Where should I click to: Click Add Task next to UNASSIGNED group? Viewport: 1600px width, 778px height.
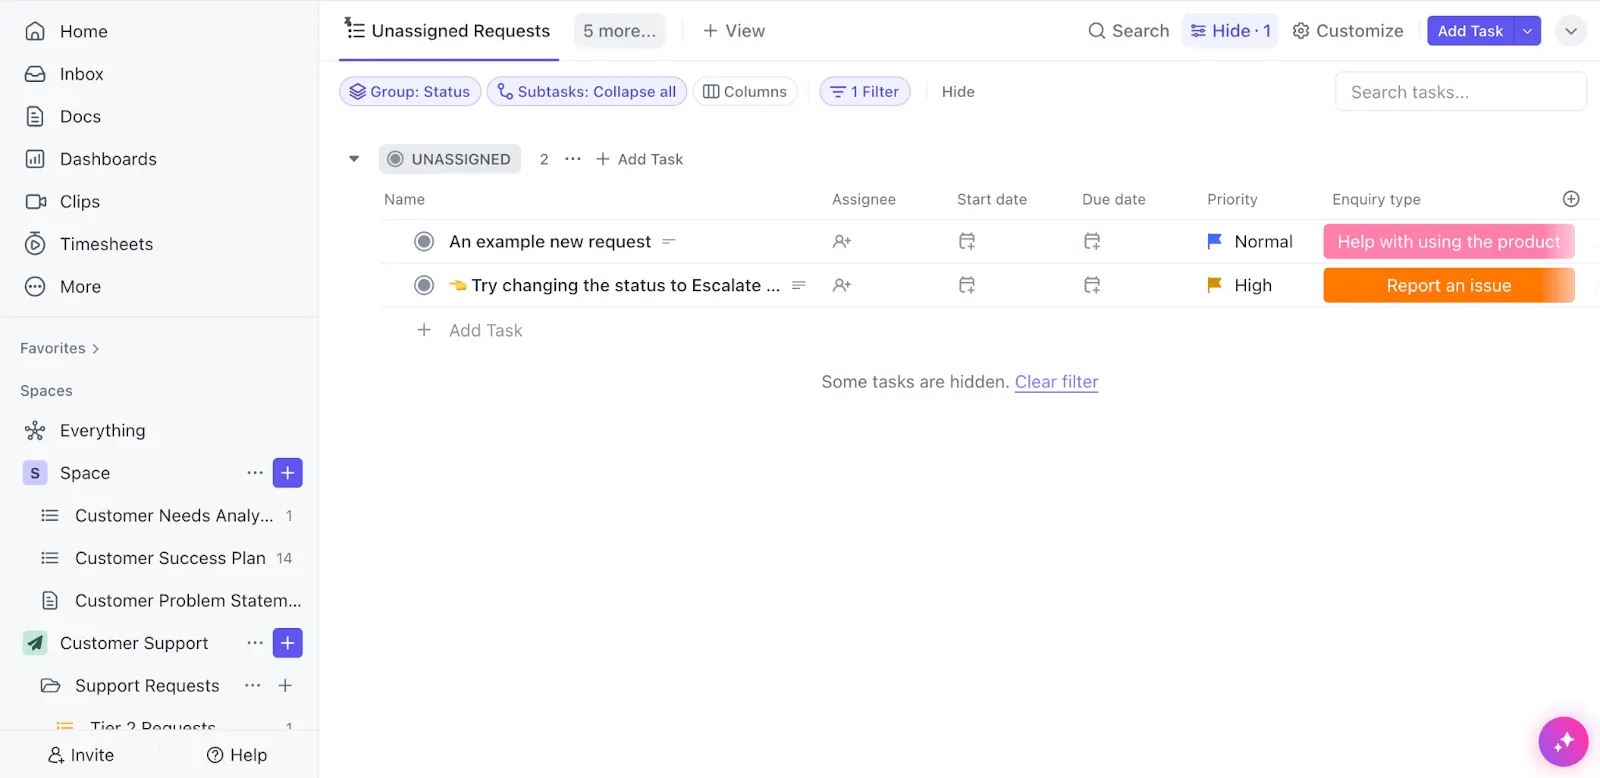[x=640, y=159]
